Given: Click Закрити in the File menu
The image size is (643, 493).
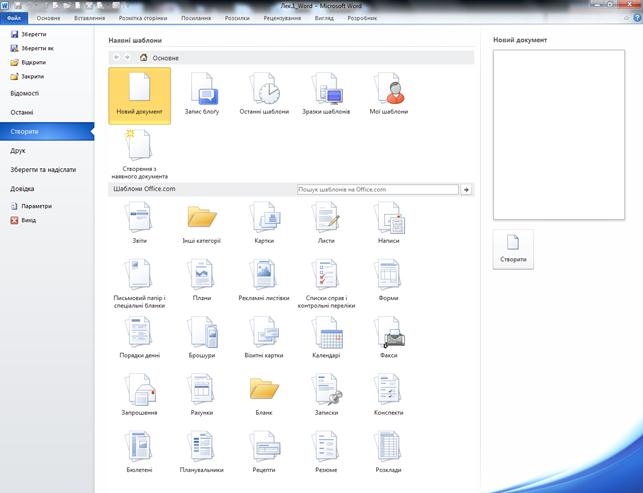Looking at the screenshot, I should [27, 76].
